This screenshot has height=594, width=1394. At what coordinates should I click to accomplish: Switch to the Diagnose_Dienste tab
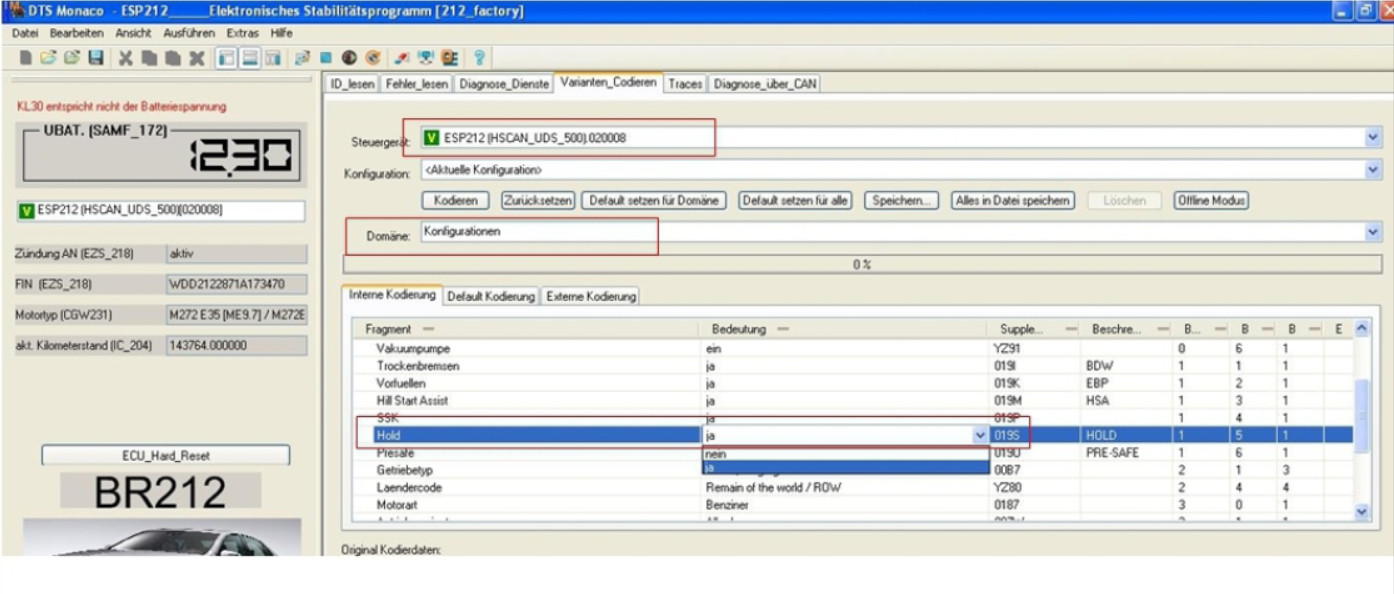(505, 84)
